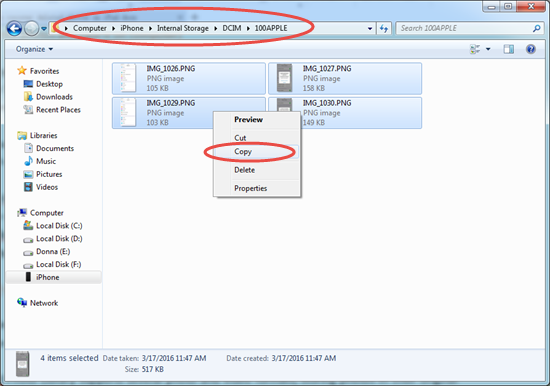Click the Refresh icon beside address bar

point(384,28)
